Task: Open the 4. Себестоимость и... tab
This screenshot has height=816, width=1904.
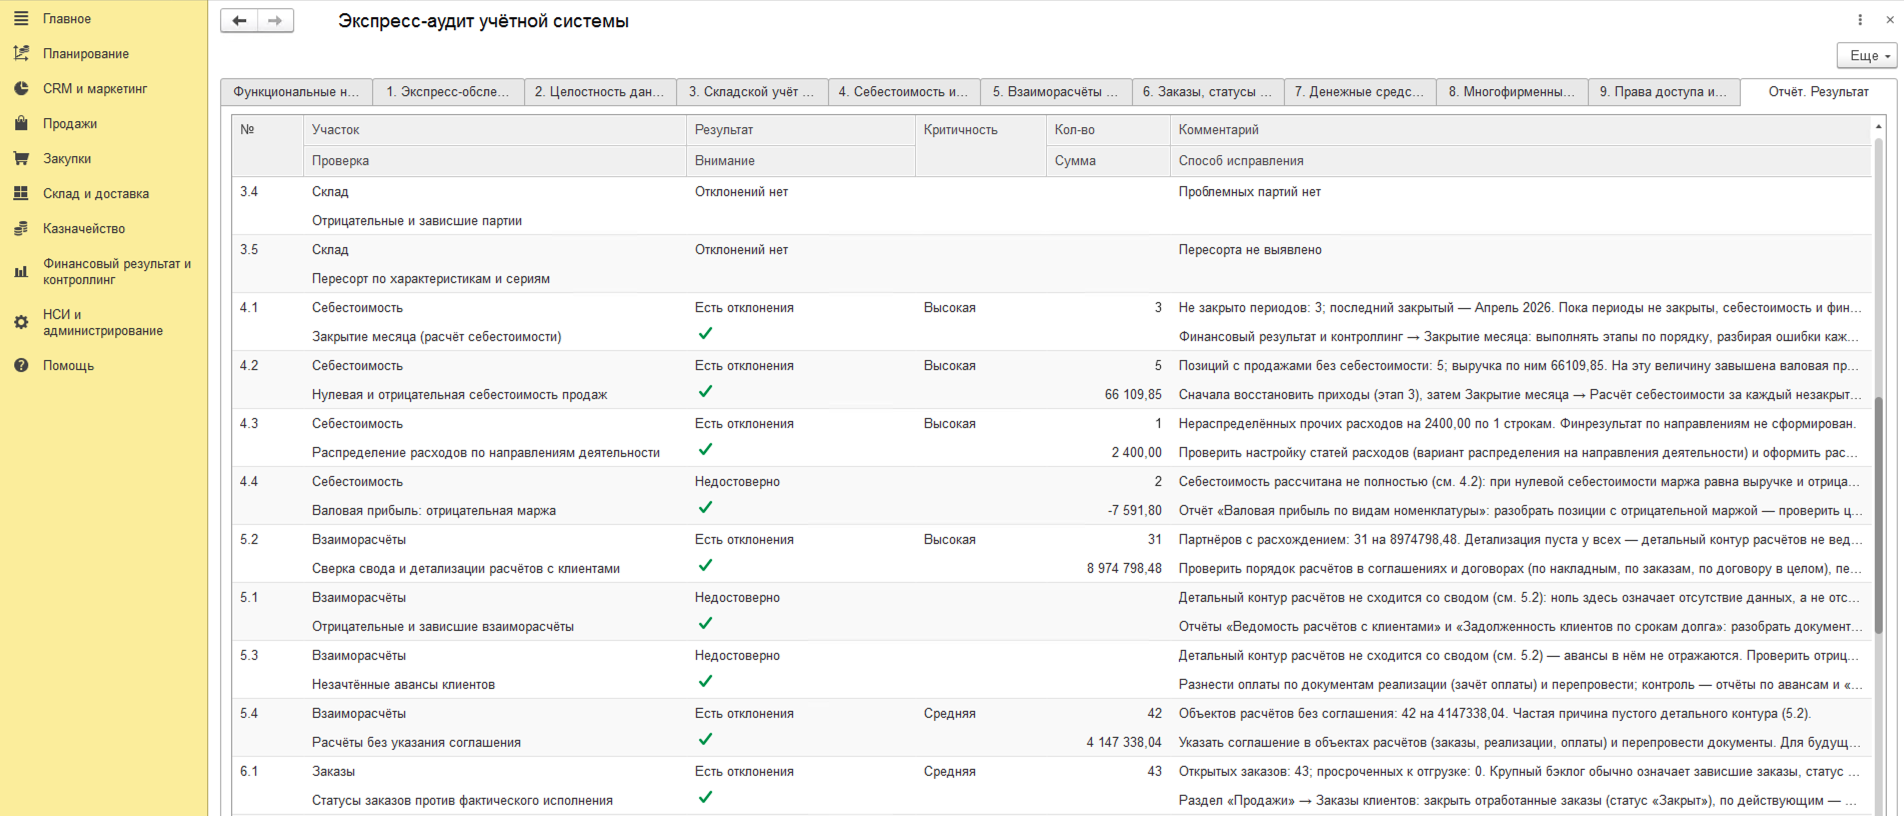Action: point(904,92)
